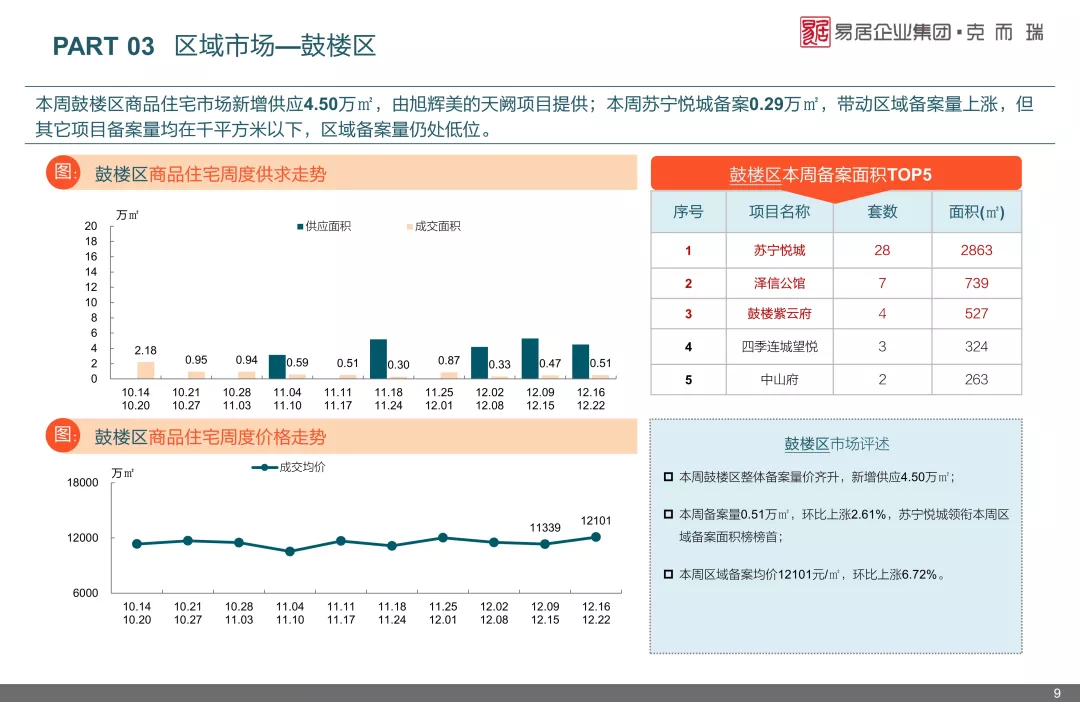Click the 11339 price data label
The width and height of the screenshot is (1080, 702).
(x=545, y=528)
